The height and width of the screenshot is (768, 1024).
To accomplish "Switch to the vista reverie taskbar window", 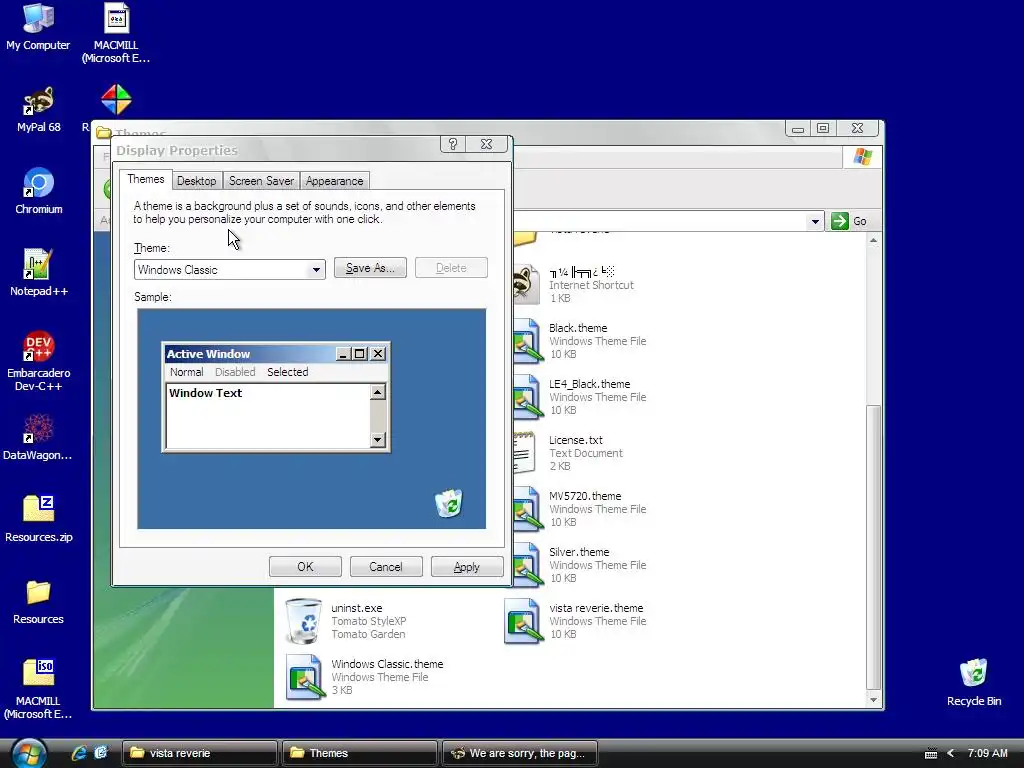I will [200, 753].
